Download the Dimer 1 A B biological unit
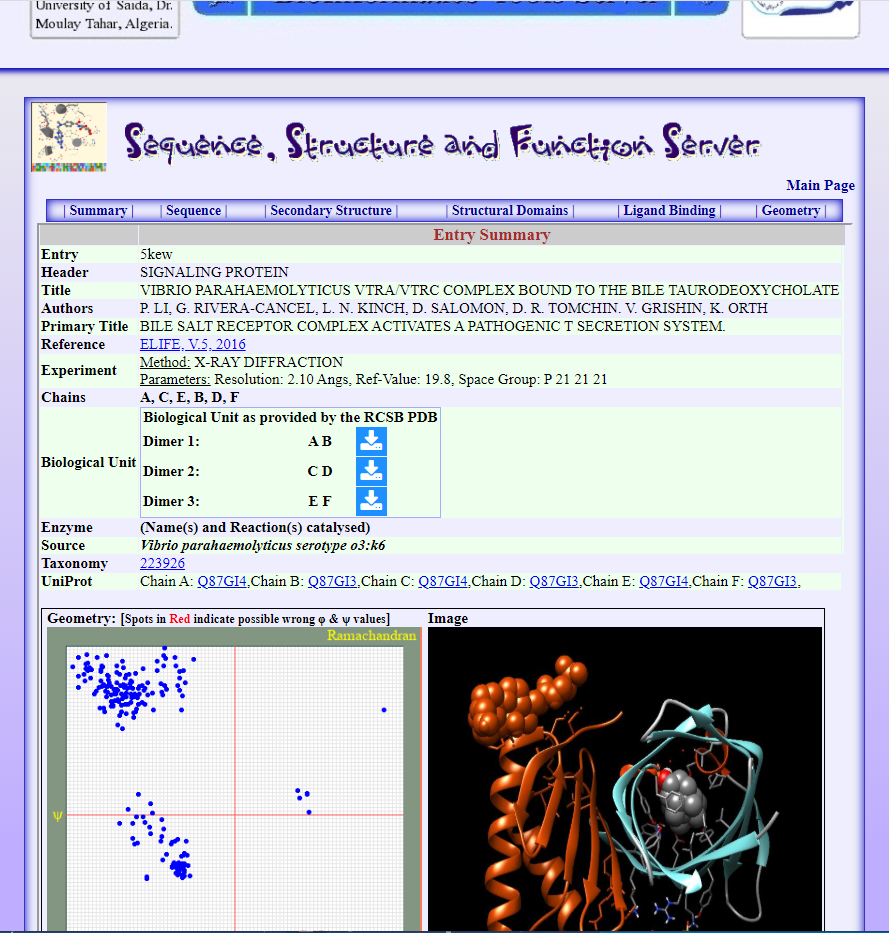Image resolution: width=889 pixels, height=933 pixels. tap(371, 442)
